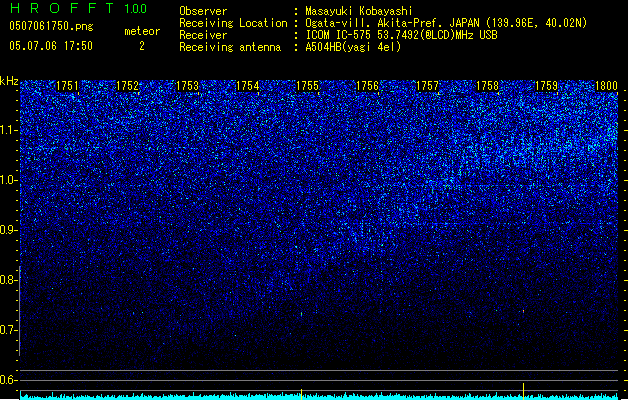Click the Observer name Masayuki Kobayashi
The height and width of the screenshot is (400, 629).
(358, 11)
